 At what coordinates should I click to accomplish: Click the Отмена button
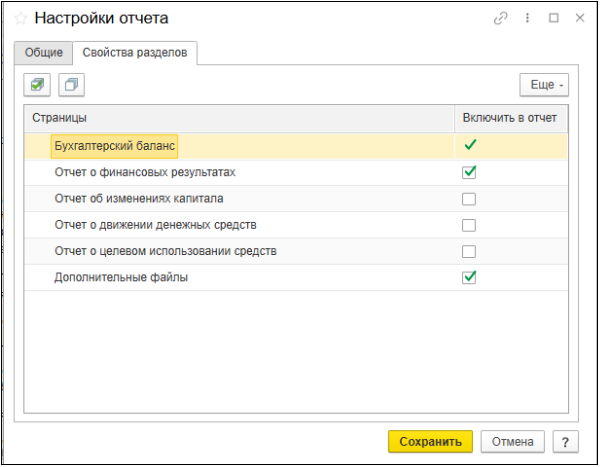pos(512,442)
